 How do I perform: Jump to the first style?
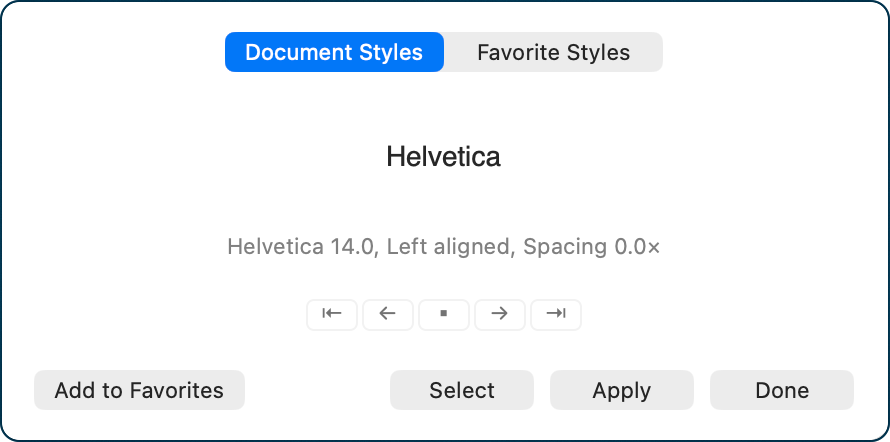click(x=332, y=314)
